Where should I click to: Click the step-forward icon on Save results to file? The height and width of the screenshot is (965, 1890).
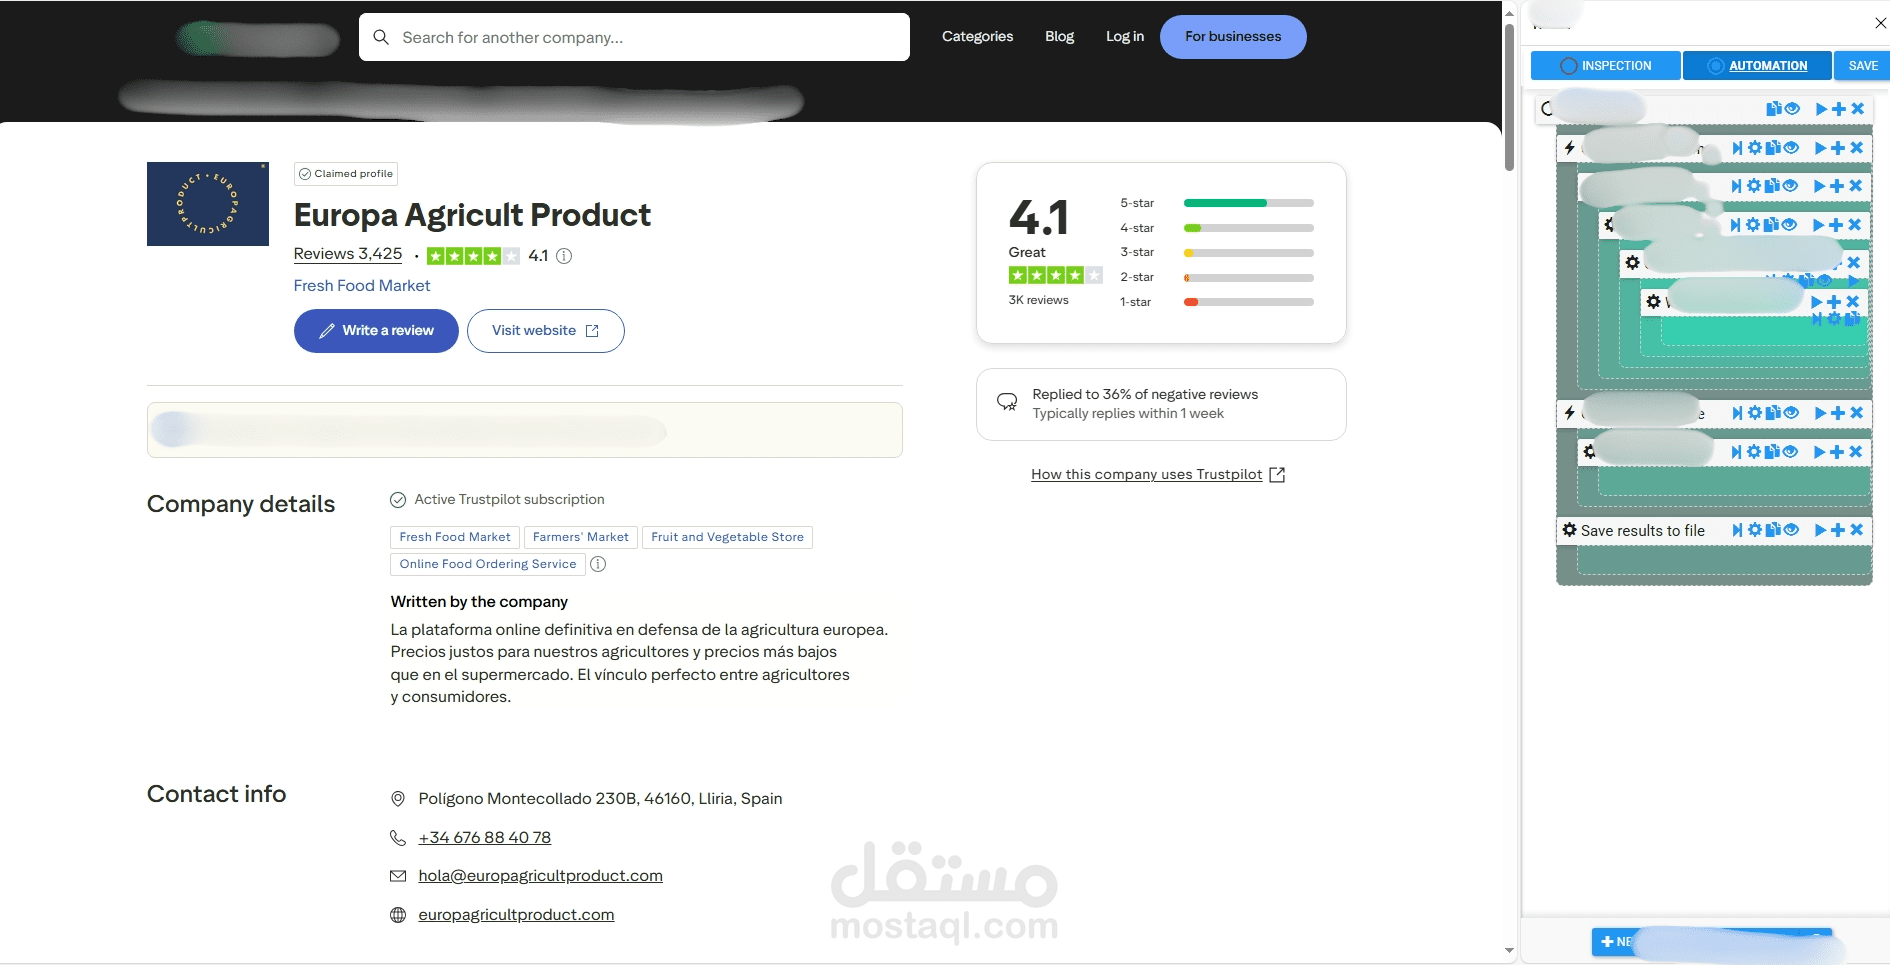click(1738, 530)
